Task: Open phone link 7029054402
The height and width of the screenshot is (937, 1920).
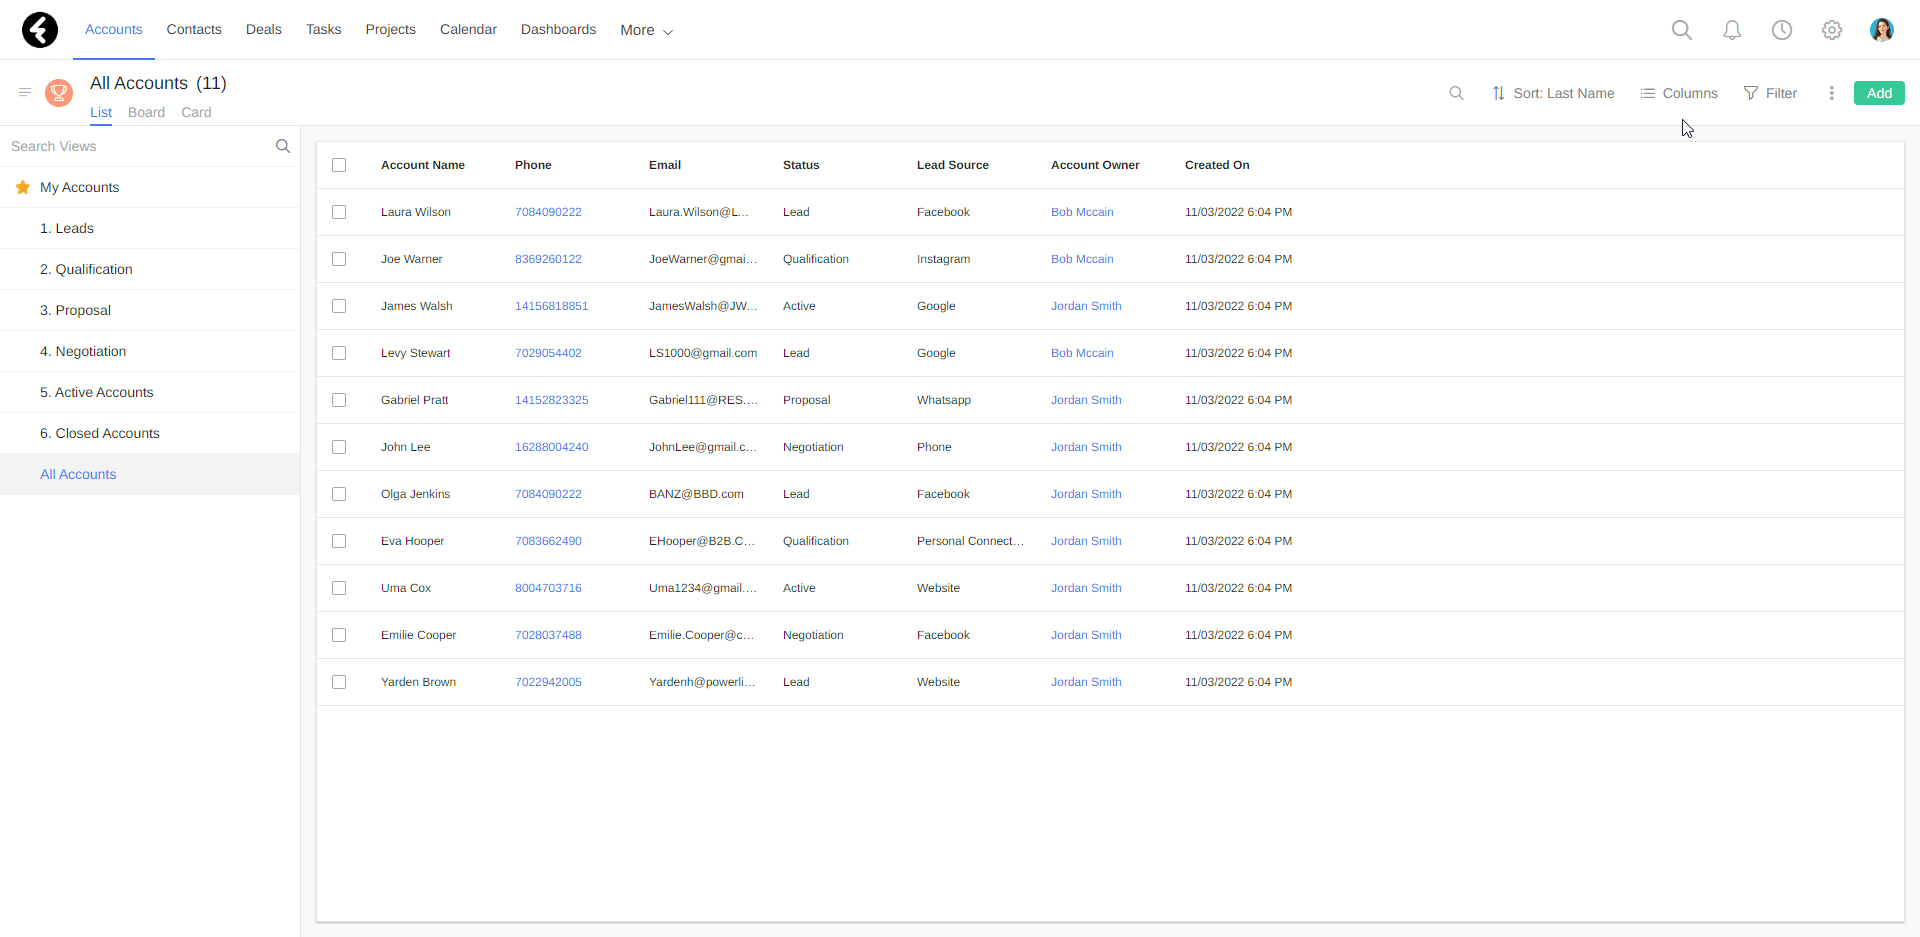Action: (548, 353)
